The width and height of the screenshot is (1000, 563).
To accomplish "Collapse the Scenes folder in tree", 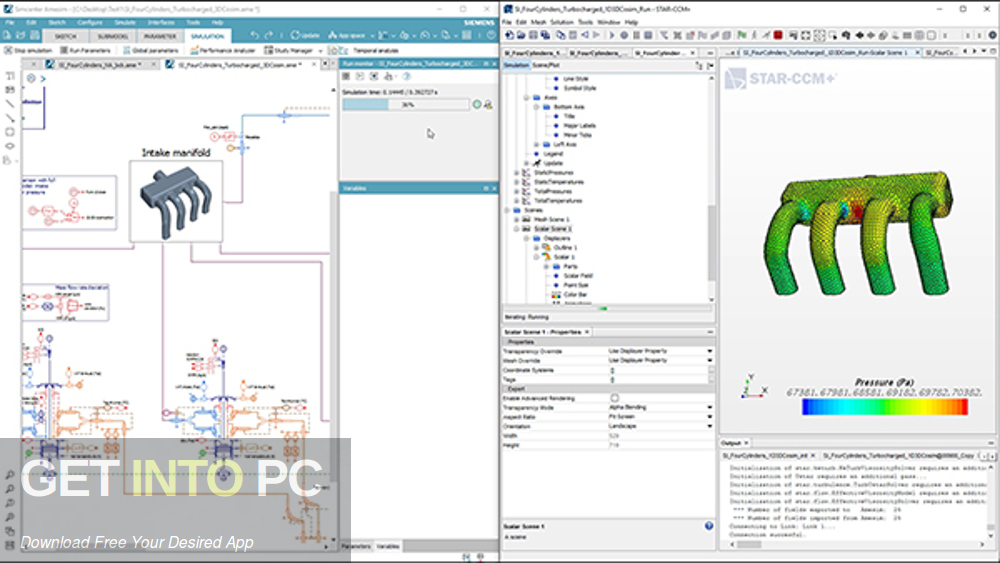I will (508, 210).
